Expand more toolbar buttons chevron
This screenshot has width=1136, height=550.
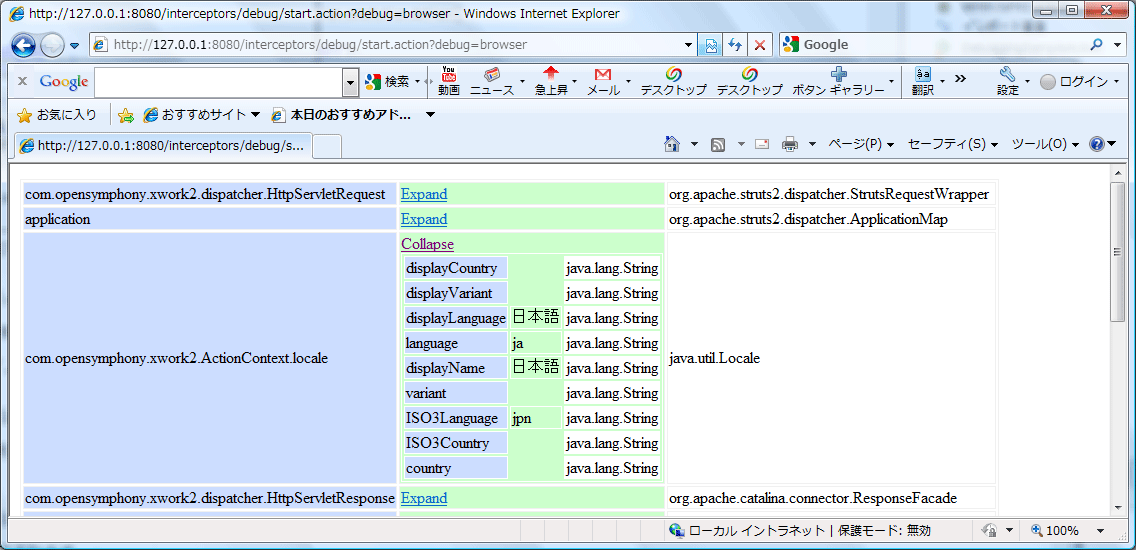pos(961,78)
